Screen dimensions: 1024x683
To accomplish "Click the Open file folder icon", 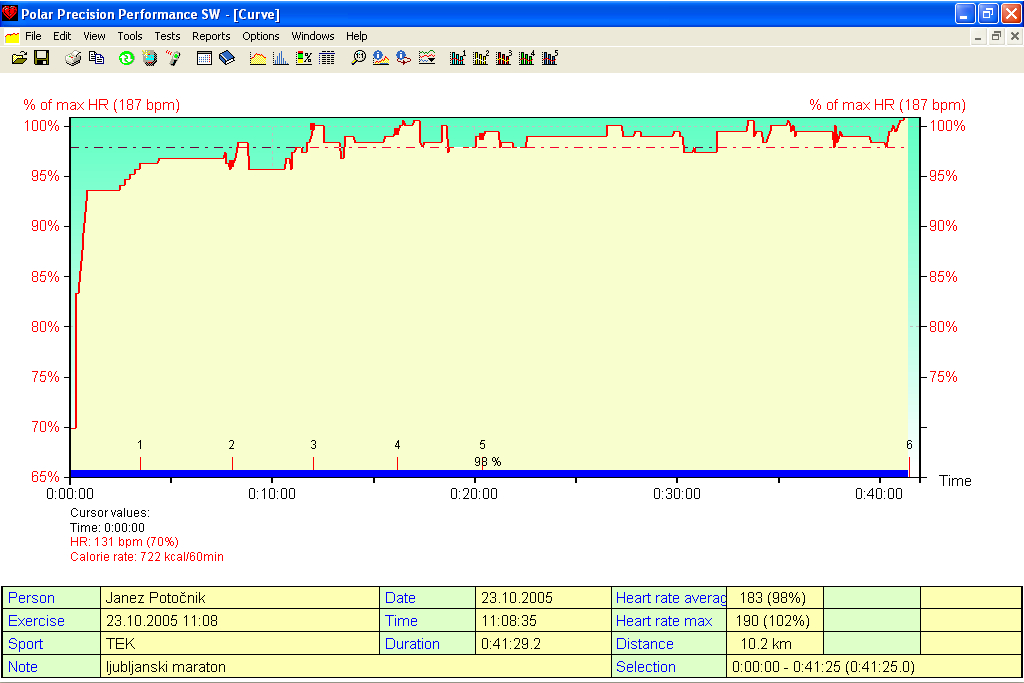I will click(x=20, y=58).
